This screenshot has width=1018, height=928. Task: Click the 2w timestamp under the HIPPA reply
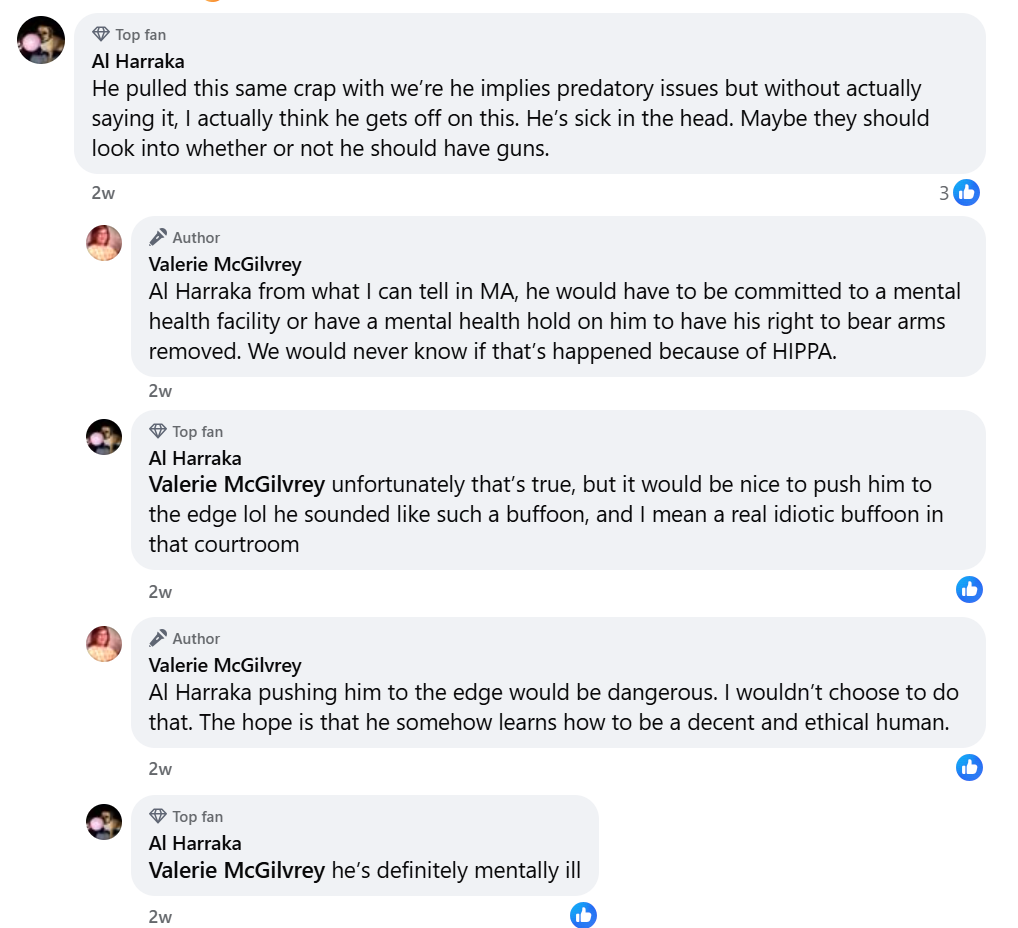pos(160,391)
